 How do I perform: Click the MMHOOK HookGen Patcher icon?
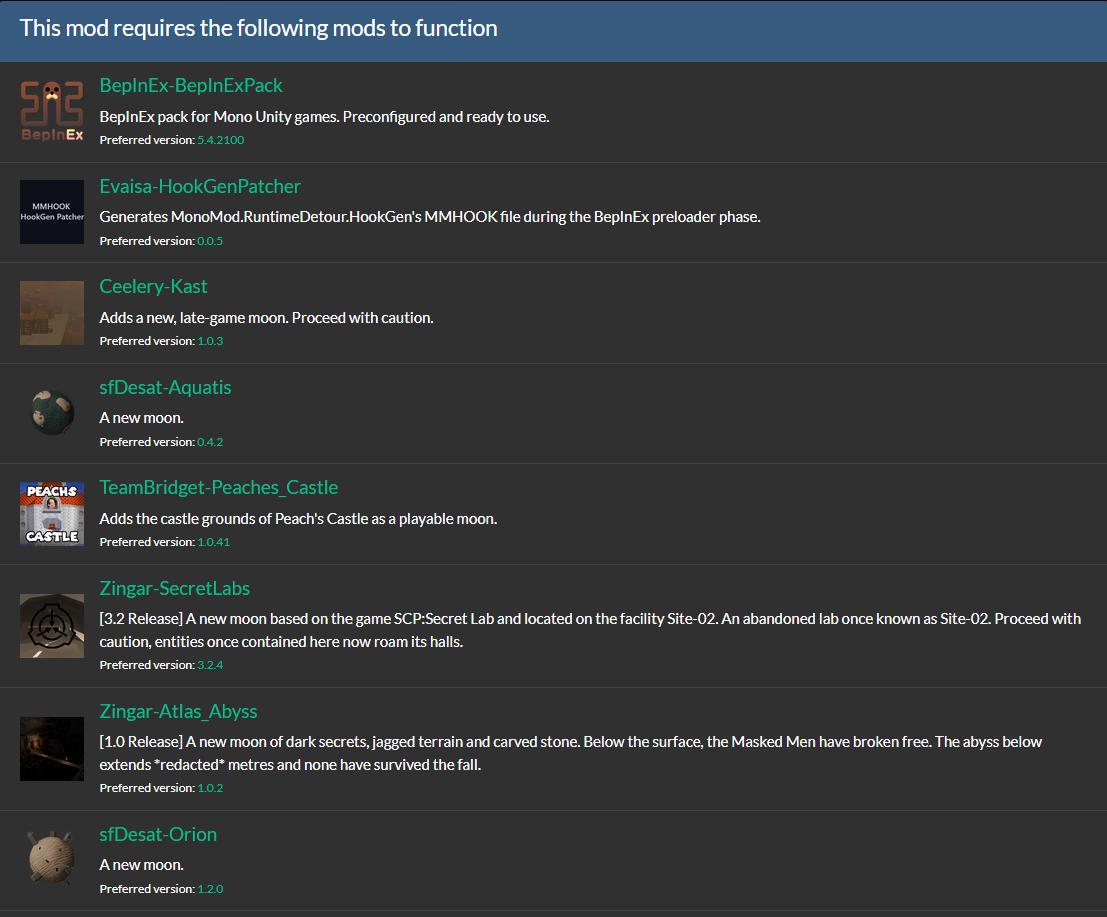(x=52, y=212)
